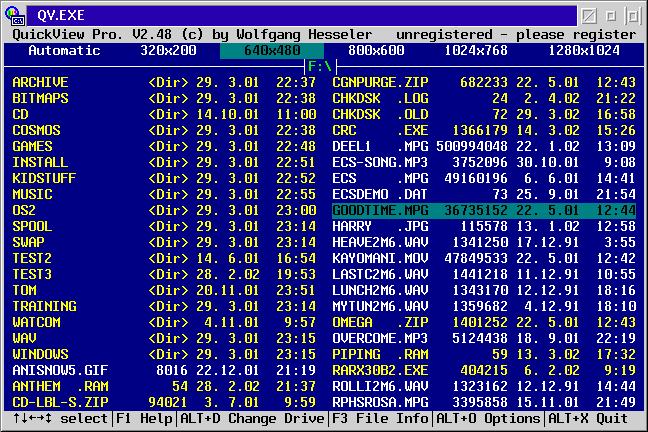
Task: Open the SPOOL directory
Action: [164, 227]
